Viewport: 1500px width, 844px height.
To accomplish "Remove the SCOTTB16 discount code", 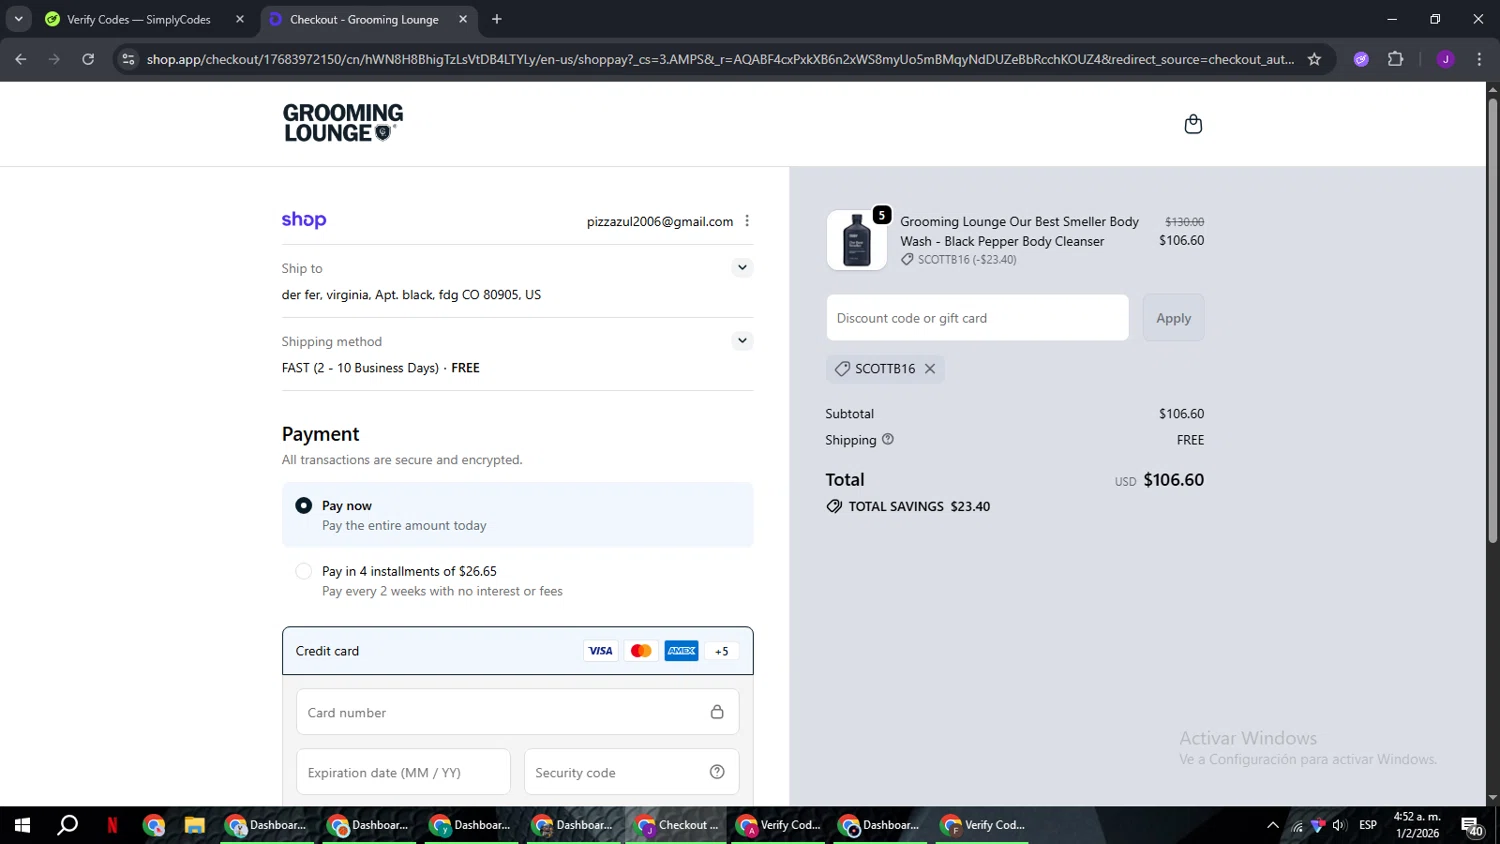I will 930,369.
